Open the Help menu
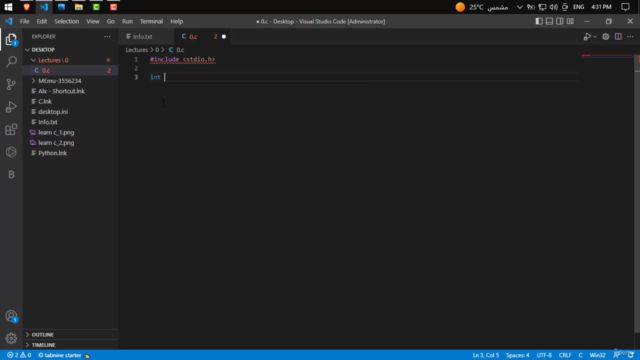 (176, 21)
